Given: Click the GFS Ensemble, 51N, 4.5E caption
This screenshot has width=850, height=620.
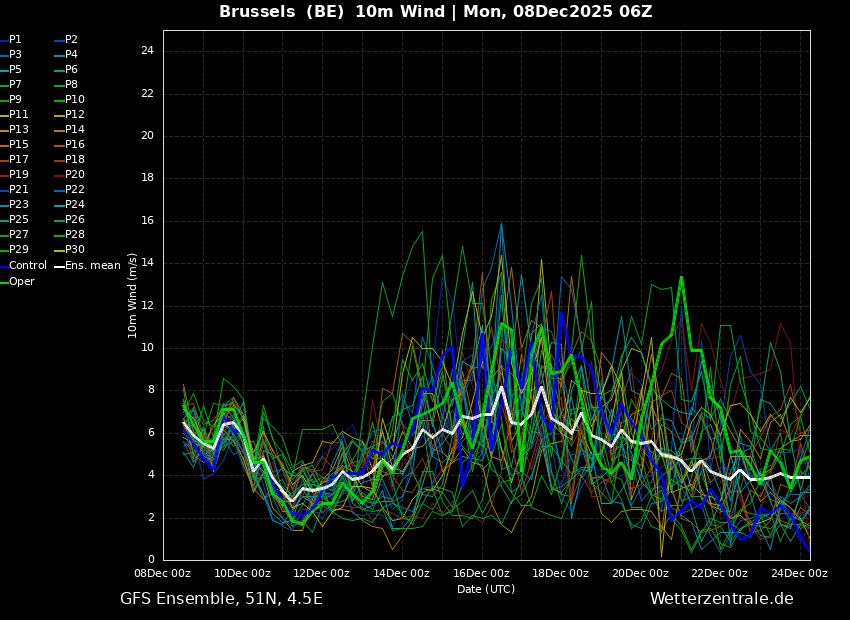Looking at the screenshot, I should (221, 599).
